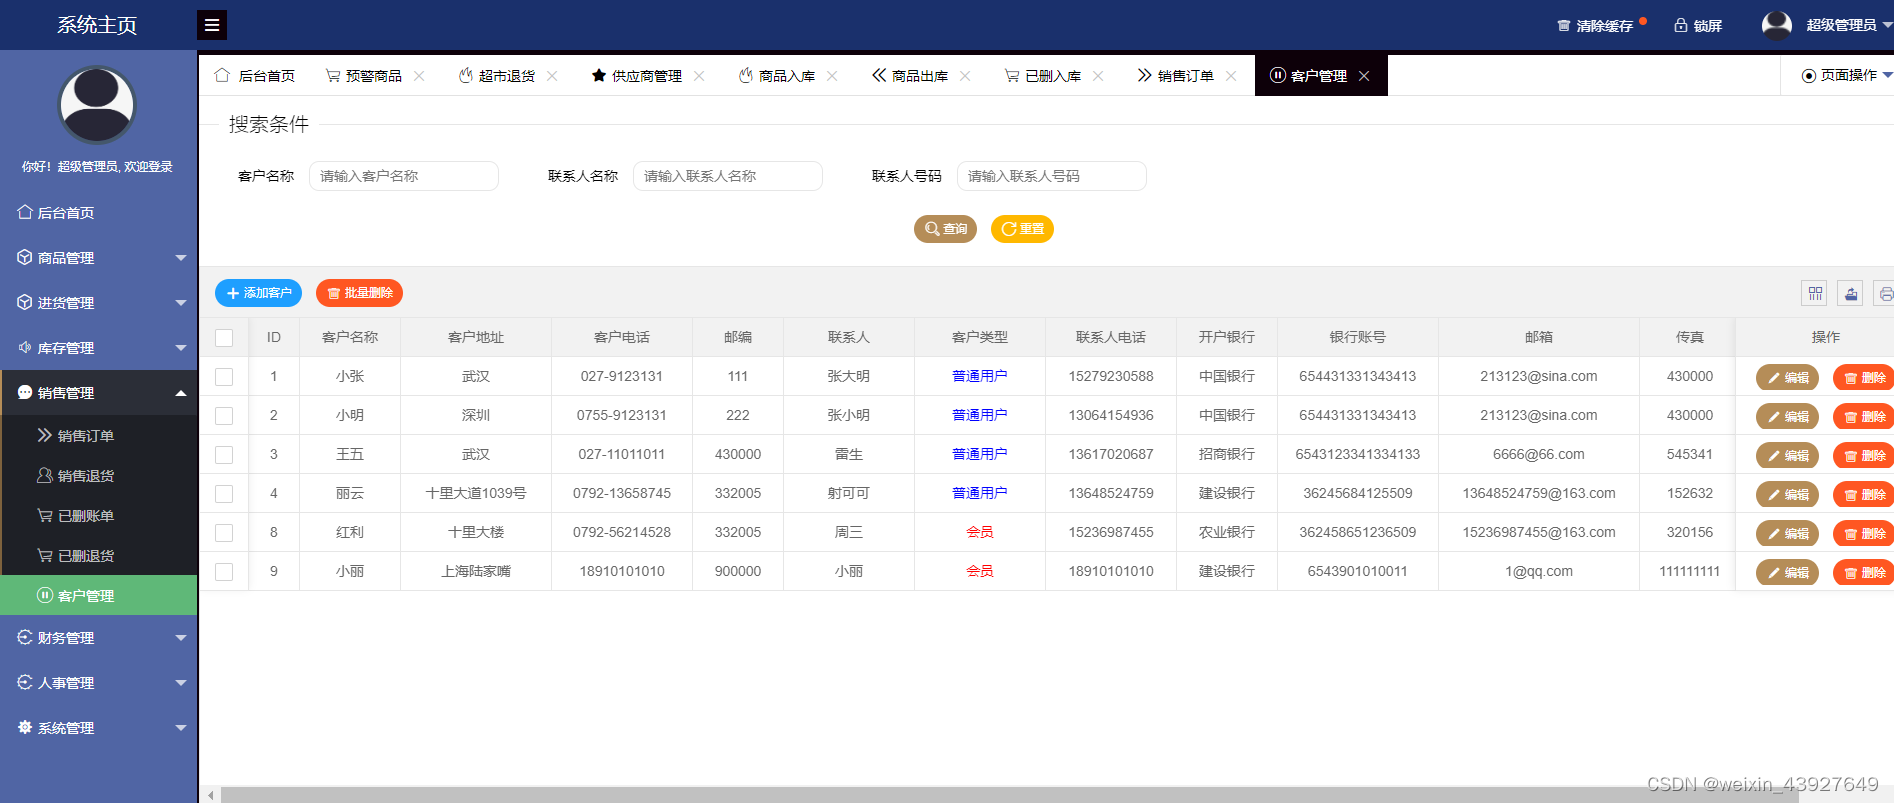Open 已删账单 in the sidebar
The width and height of the screenshot is (1894, 803).
pos(99,515)
